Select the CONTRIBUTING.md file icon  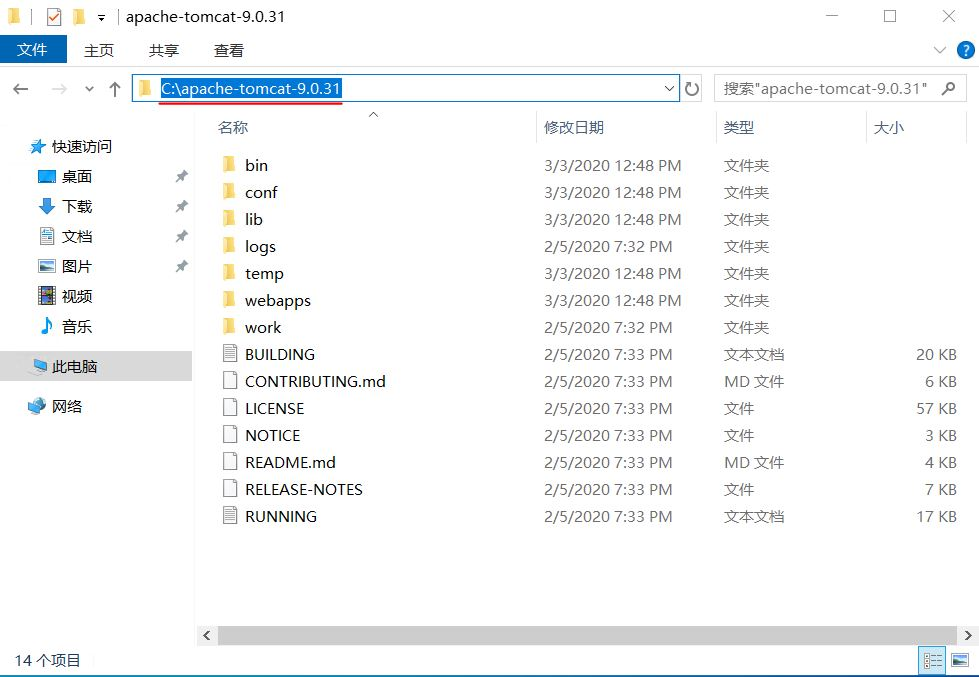tap(230, 380)
